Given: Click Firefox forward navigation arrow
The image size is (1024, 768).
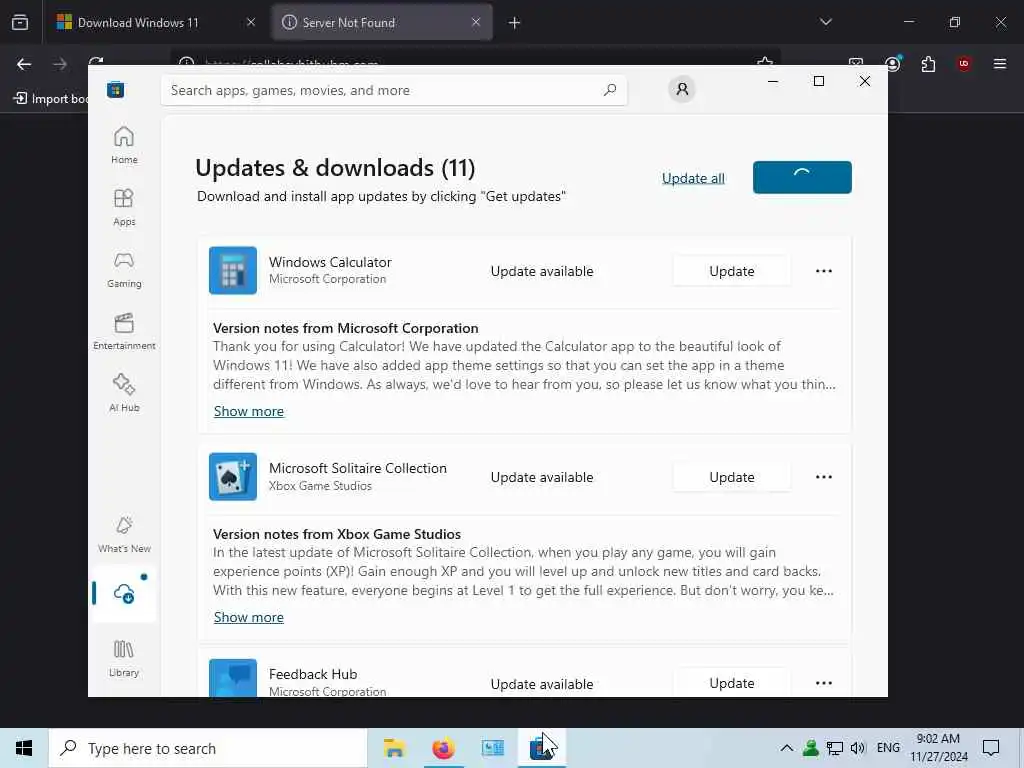Looking at the screenshot, I should tap(60, 64).
